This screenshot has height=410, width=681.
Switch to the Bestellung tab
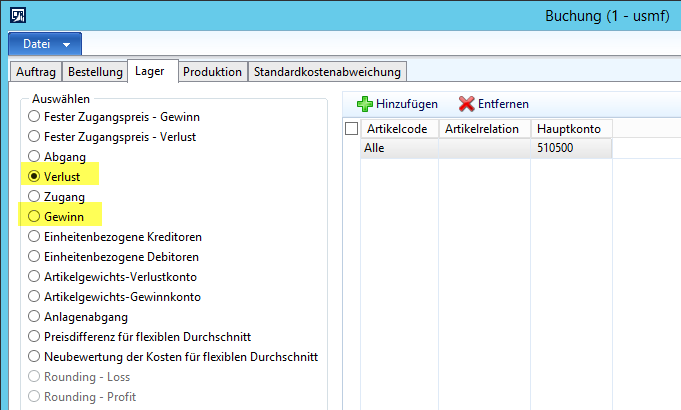pos(95,72)
